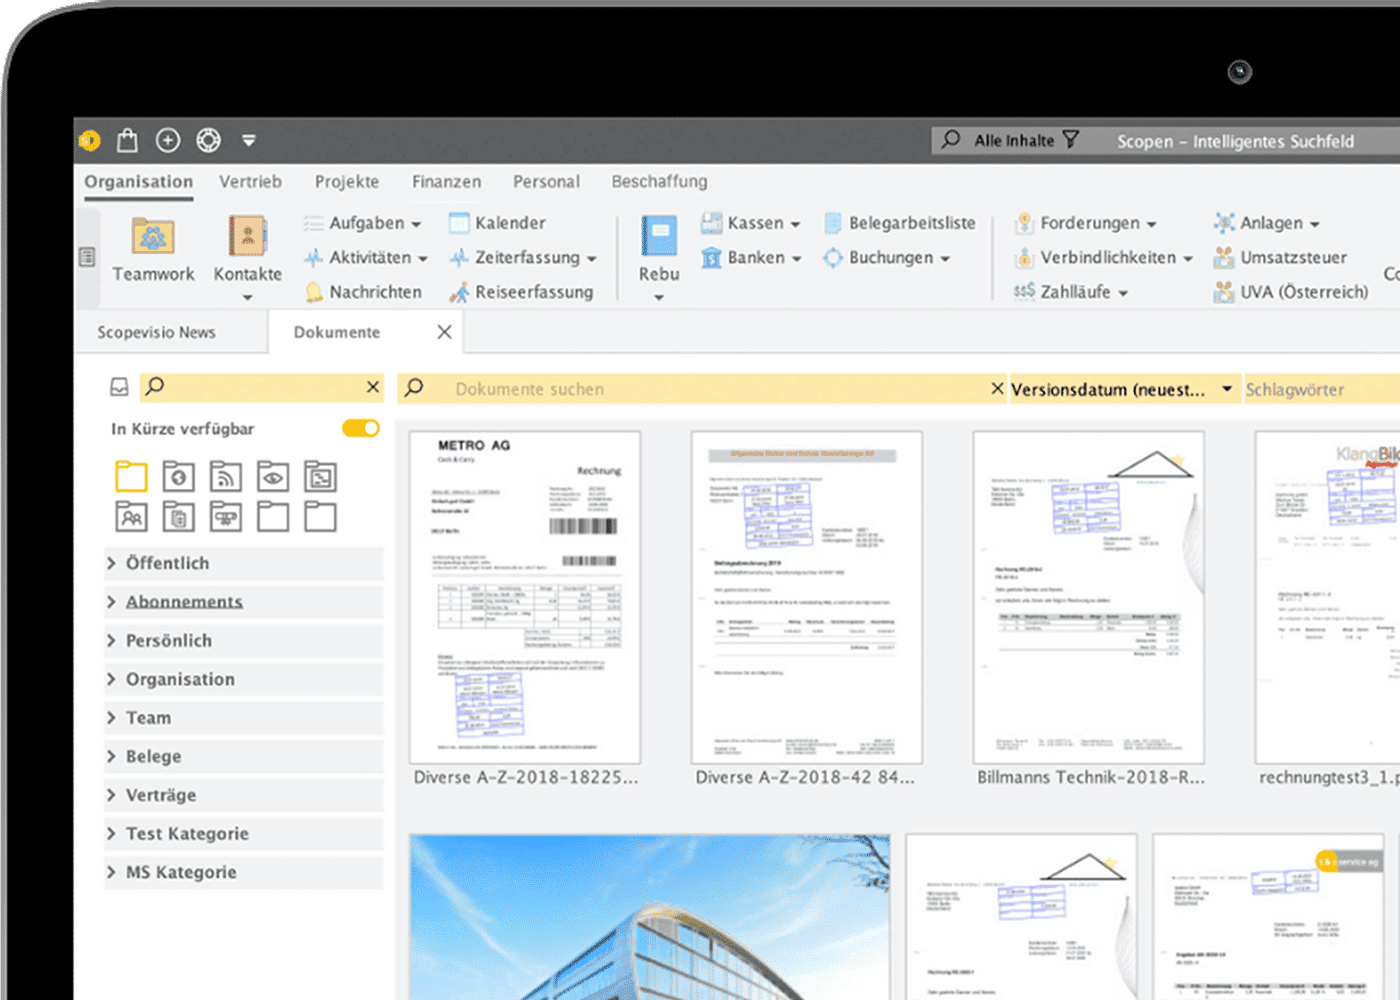The height and width of the screenshot is (1000, 1400).
Task: Click the plus circle icon in title bar
Action: [x=168, y=141]
